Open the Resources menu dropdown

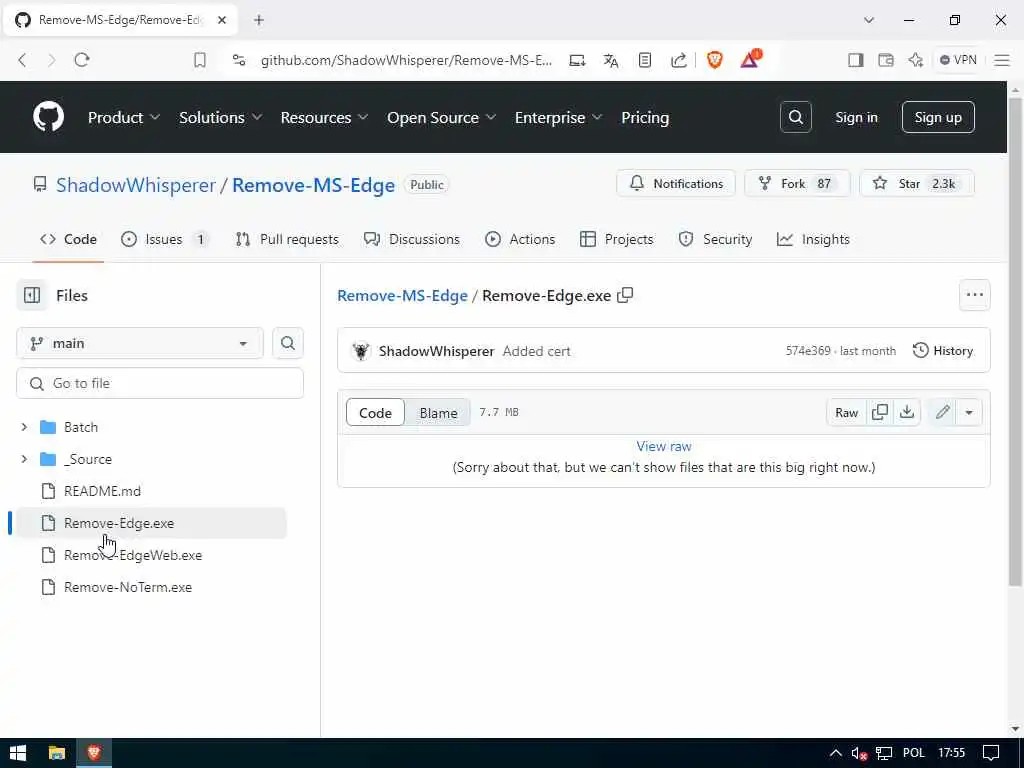pos(325,118)
